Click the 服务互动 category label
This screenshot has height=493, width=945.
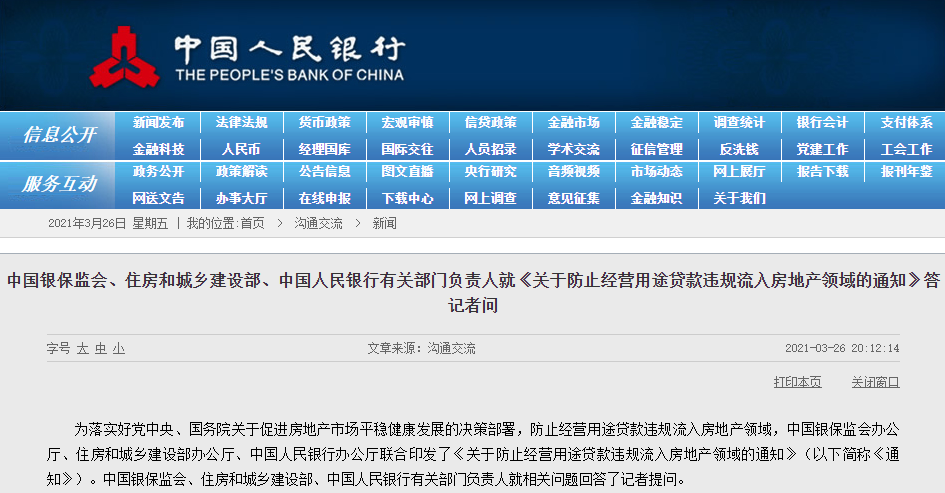point(60,184)
